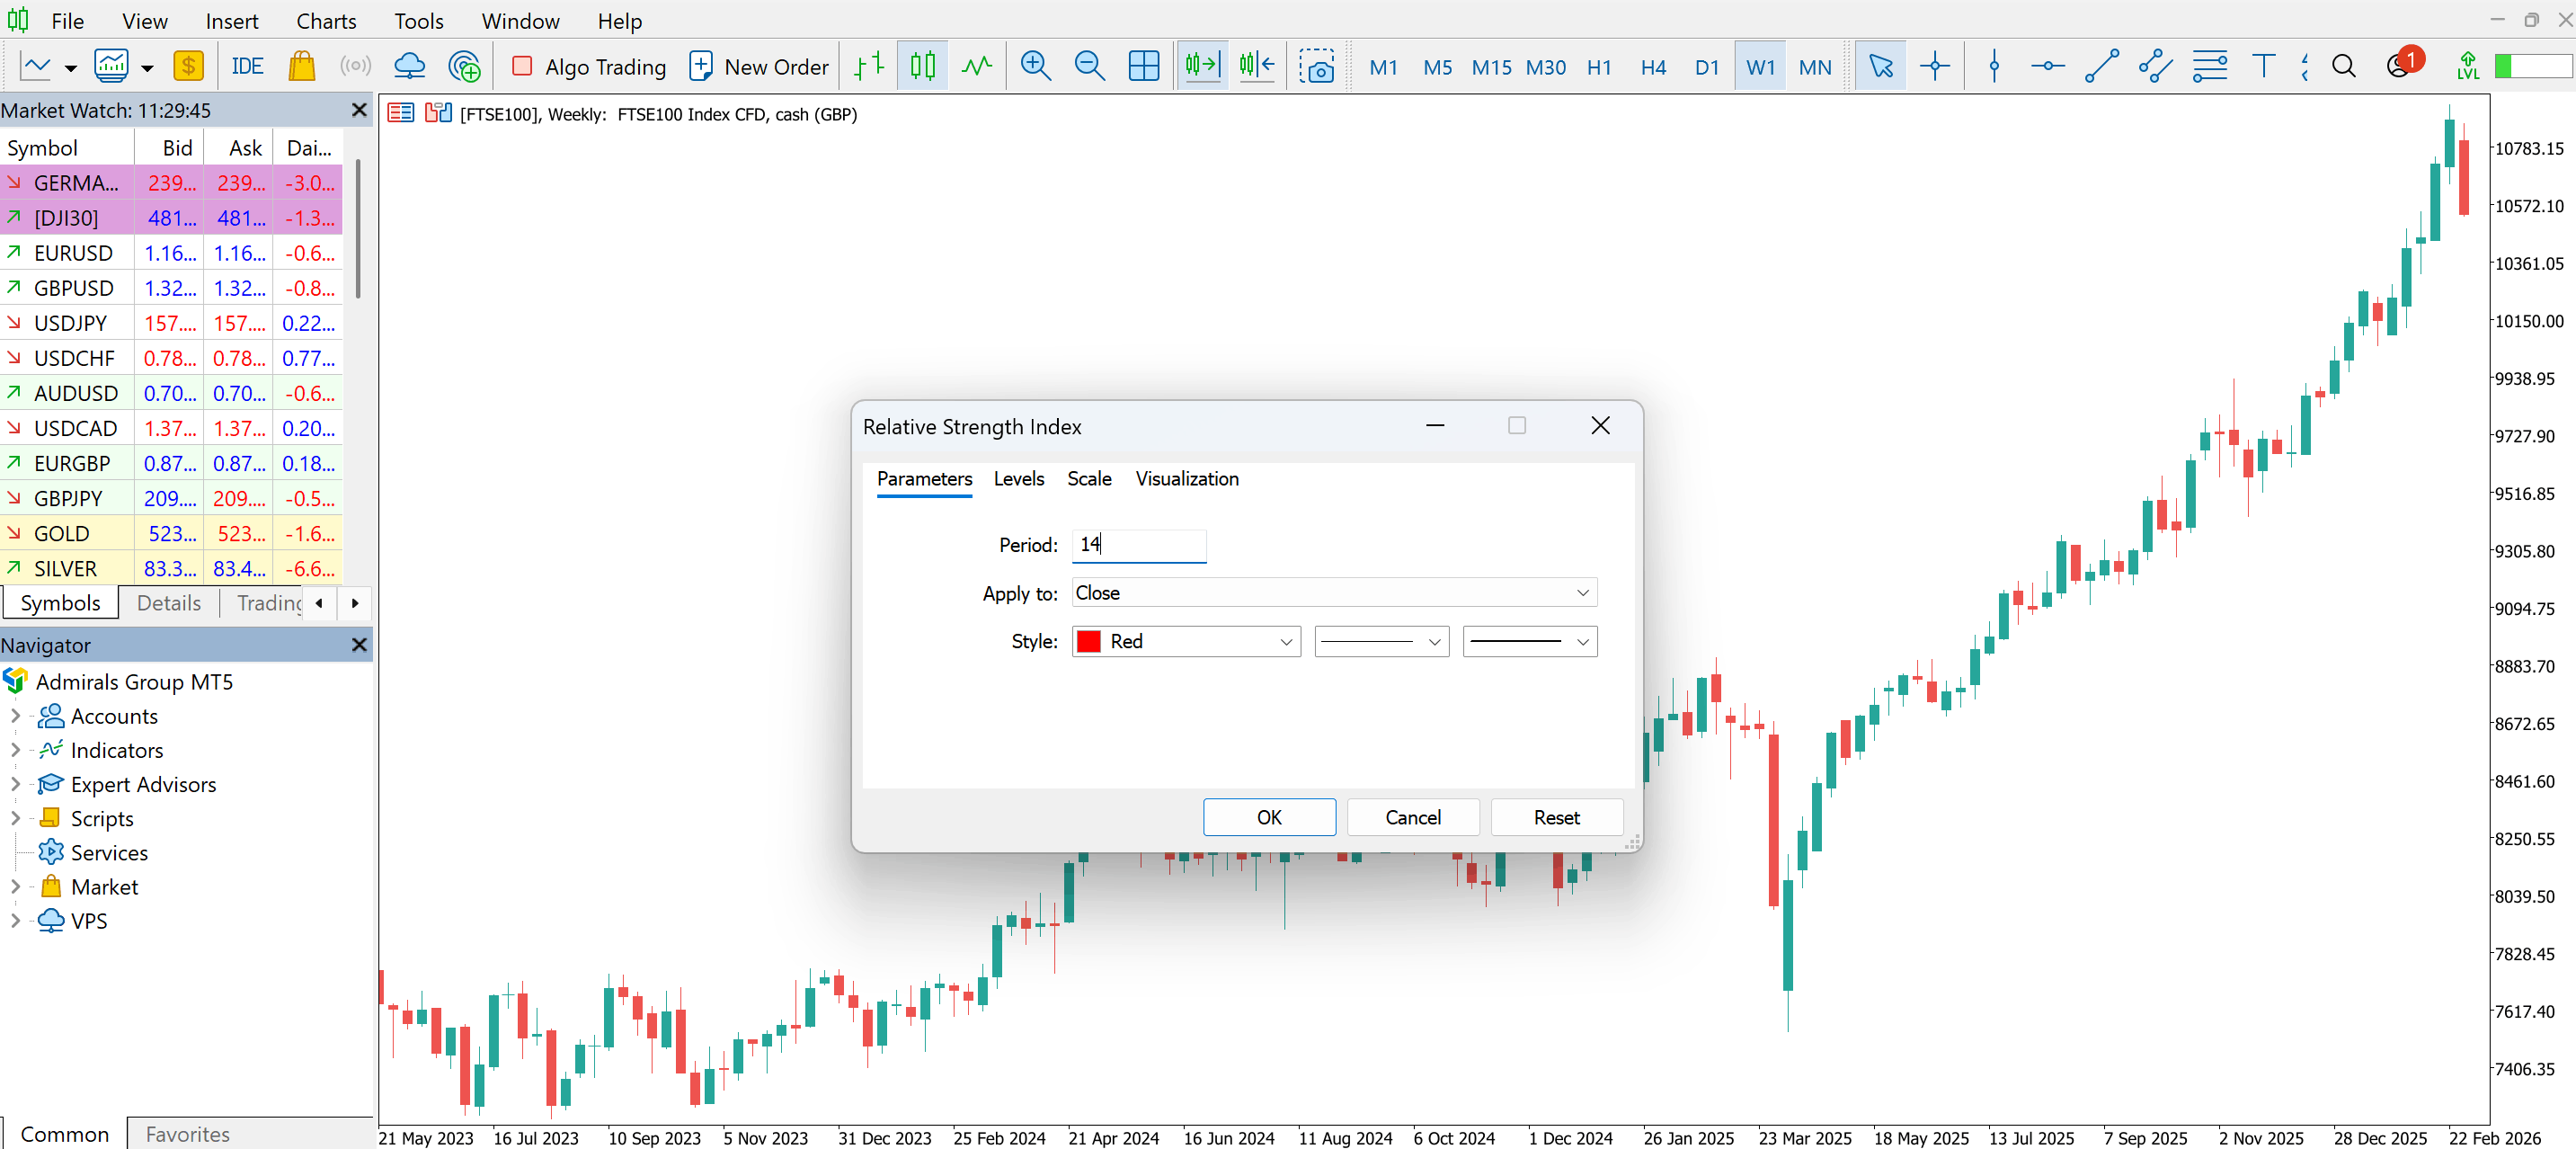
Task: Toggle chart auto scroll to end
Action: pos(1203,67)
